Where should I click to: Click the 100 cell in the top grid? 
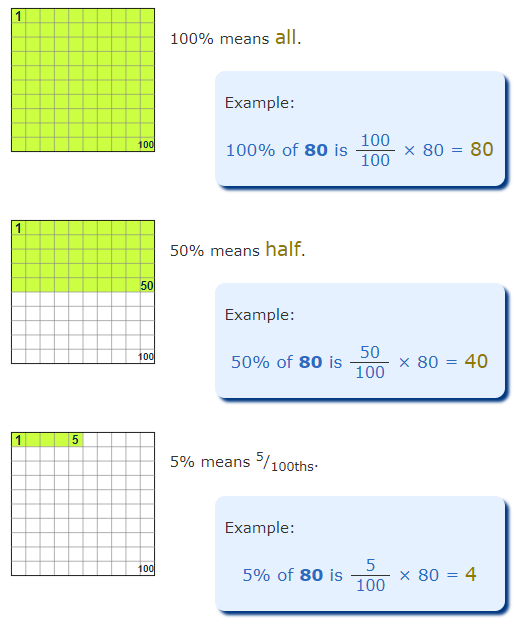coord(146,145)
